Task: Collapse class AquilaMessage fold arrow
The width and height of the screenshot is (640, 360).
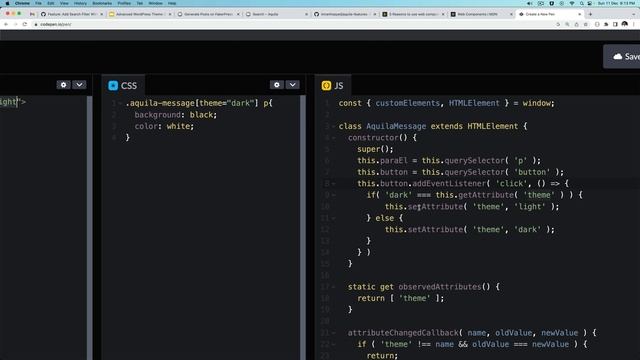Action: coord(333,127)
